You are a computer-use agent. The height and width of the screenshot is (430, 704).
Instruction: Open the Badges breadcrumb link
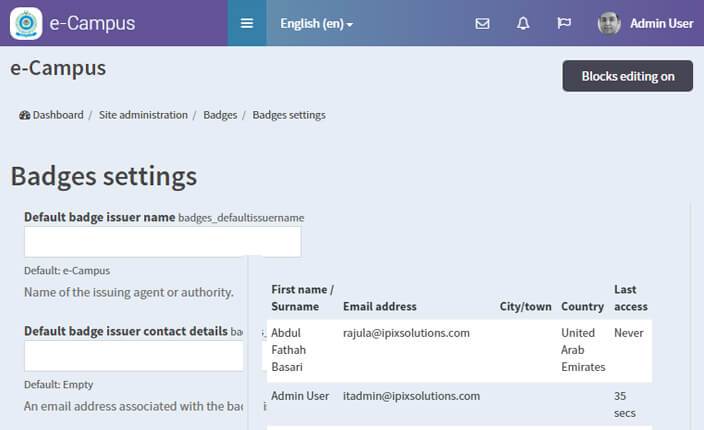pos(220,115)
